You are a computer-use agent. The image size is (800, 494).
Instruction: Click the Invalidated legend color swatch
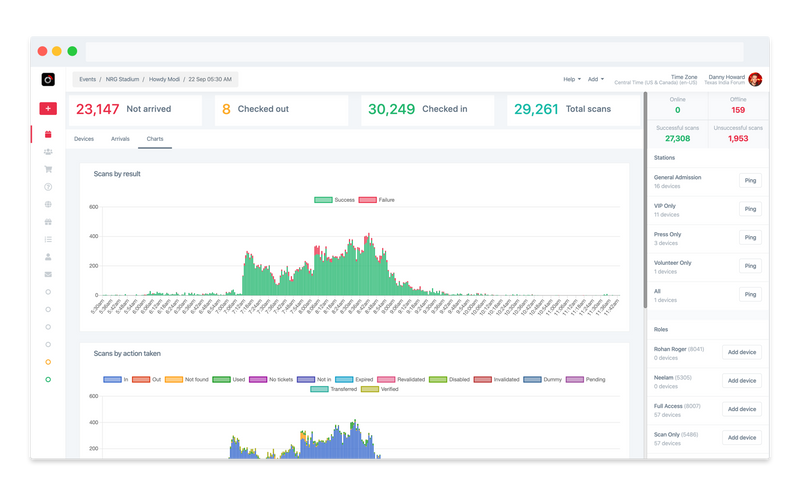[x=482, y=380]
